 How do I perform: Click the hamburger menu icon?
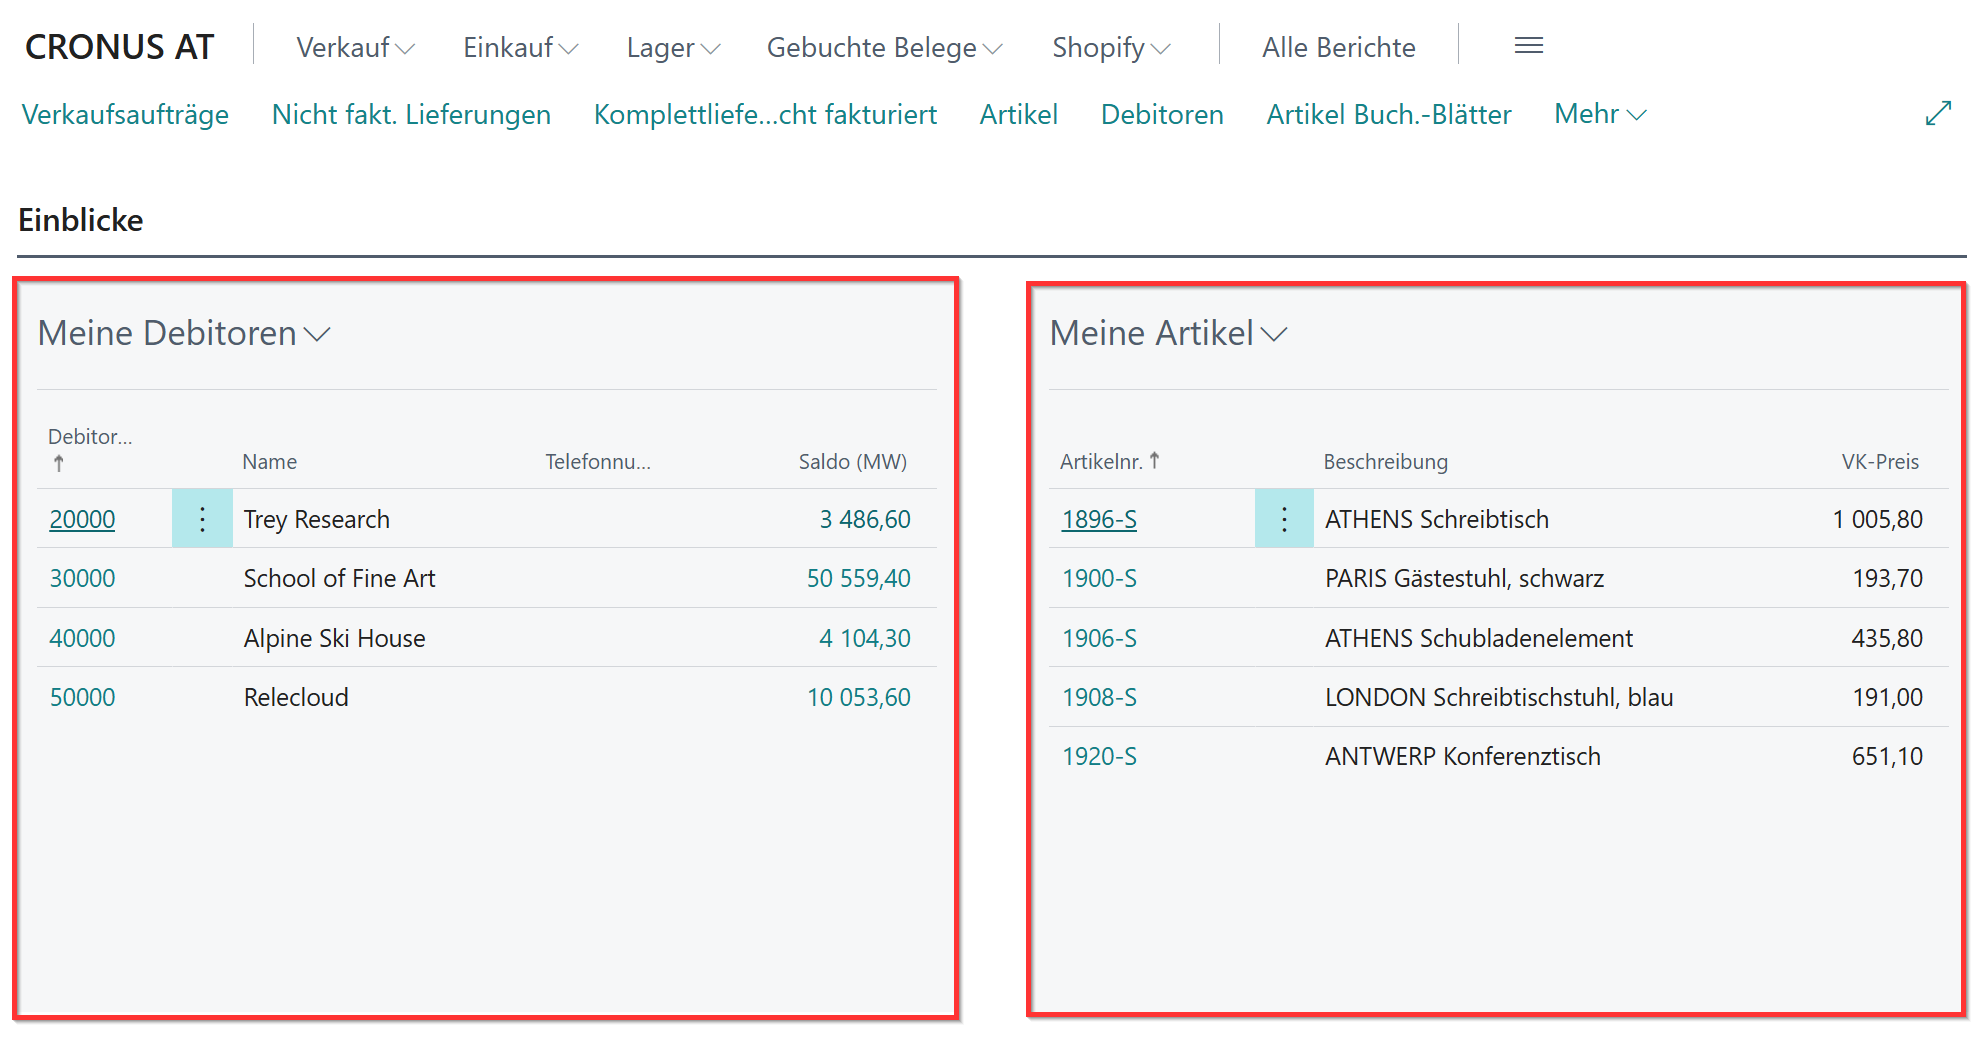[x=1528, y=46]
